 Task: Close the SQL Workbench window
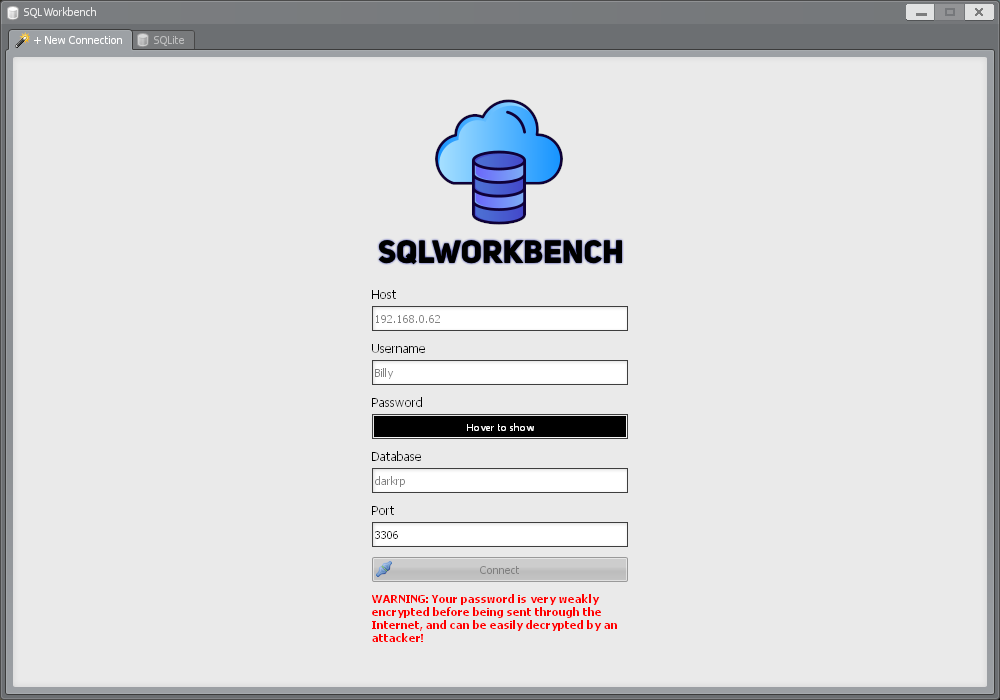[979, 12]
